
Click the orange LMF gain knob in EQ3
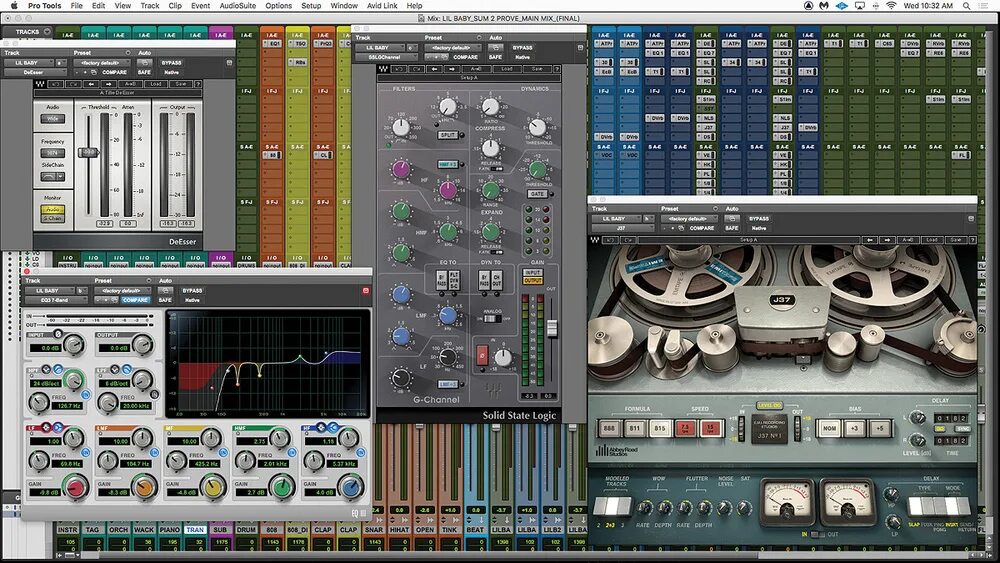click(x=144, y=488)
